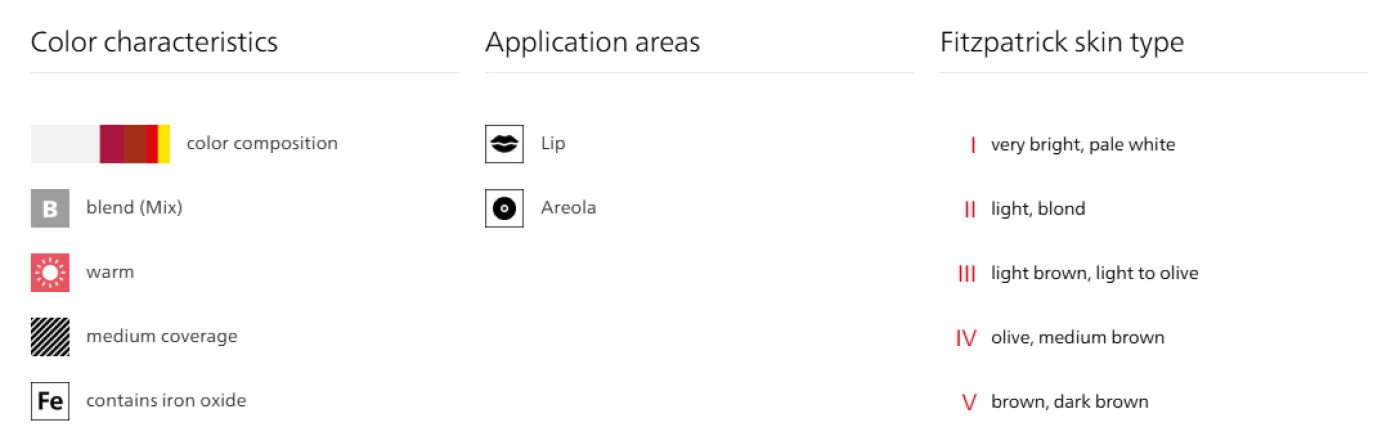Click the Application areas heading
This screenshot has width=1400, height=445.
click(592, 42)
